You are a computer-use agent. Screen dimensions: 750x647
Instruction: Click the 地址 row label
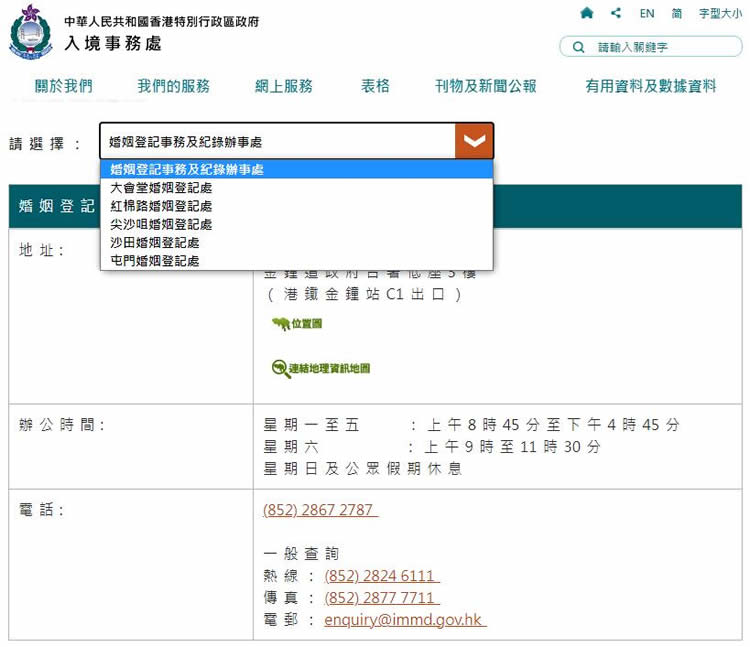pos(41,250)
